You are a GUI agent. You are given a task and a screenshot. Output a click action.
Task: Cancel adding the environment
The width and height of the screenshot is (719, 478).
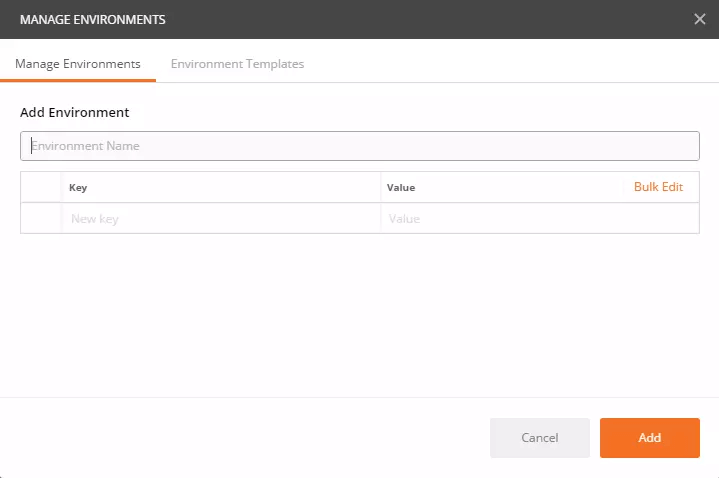click(540, 438)
